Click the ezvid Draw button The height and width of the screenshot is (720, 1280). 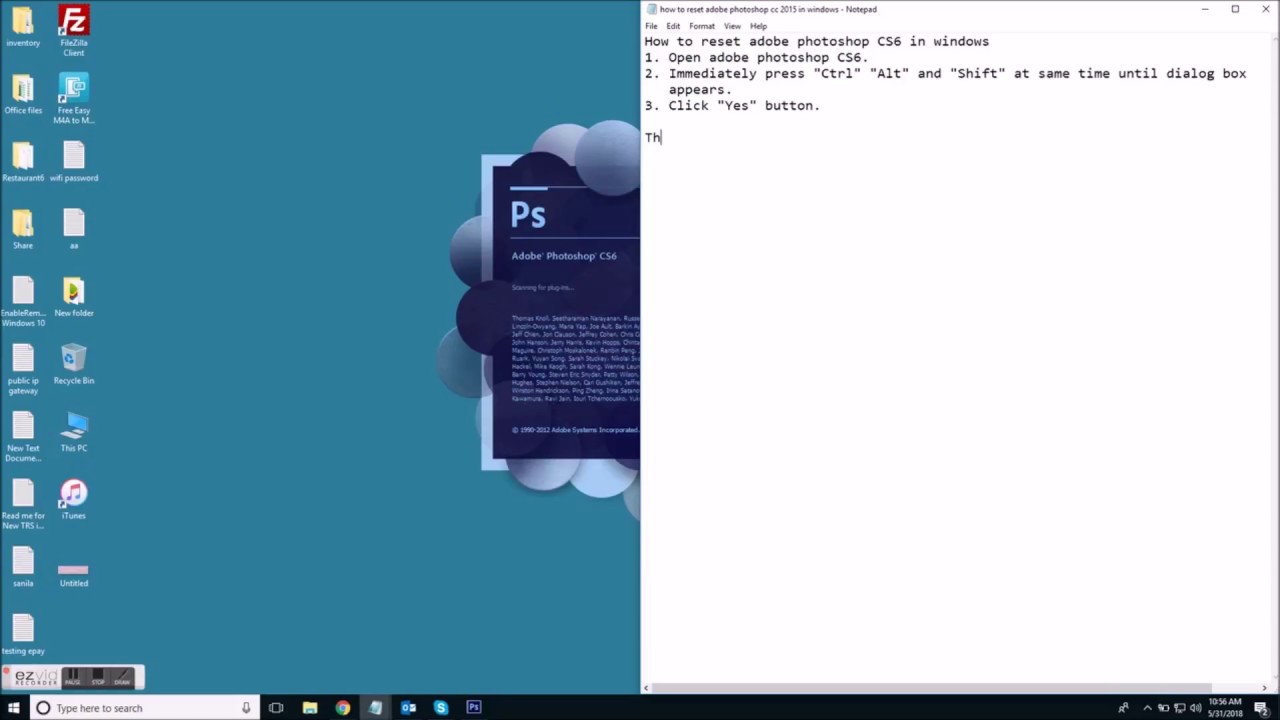[121, 677]
